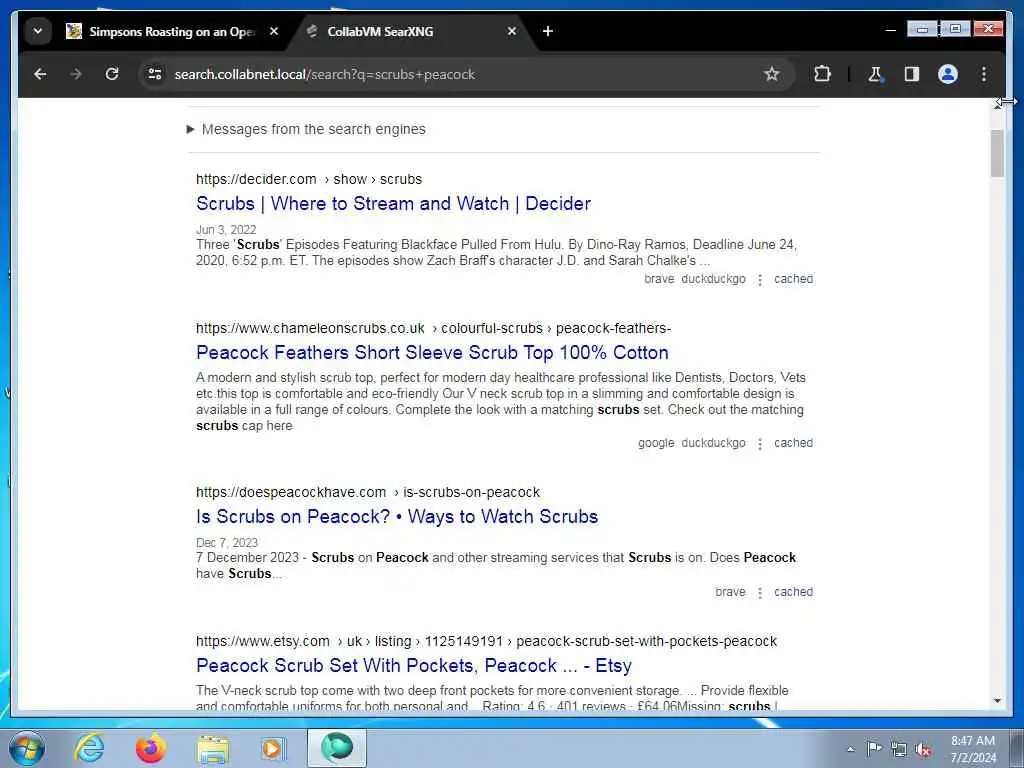Reload the current search page
Viewport: 1024px width, 768px height.
click(x=112, y=74)
